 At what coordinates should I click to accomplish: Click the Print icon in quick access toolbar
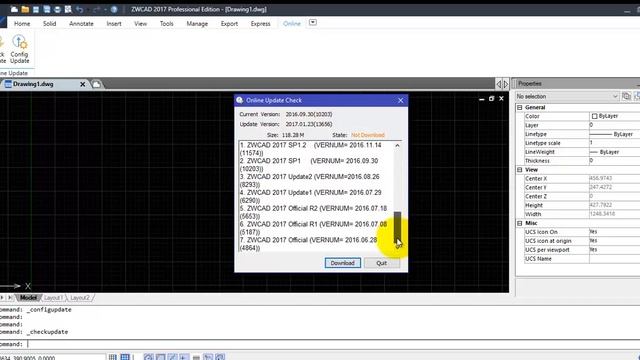click(x=57, y=9)
